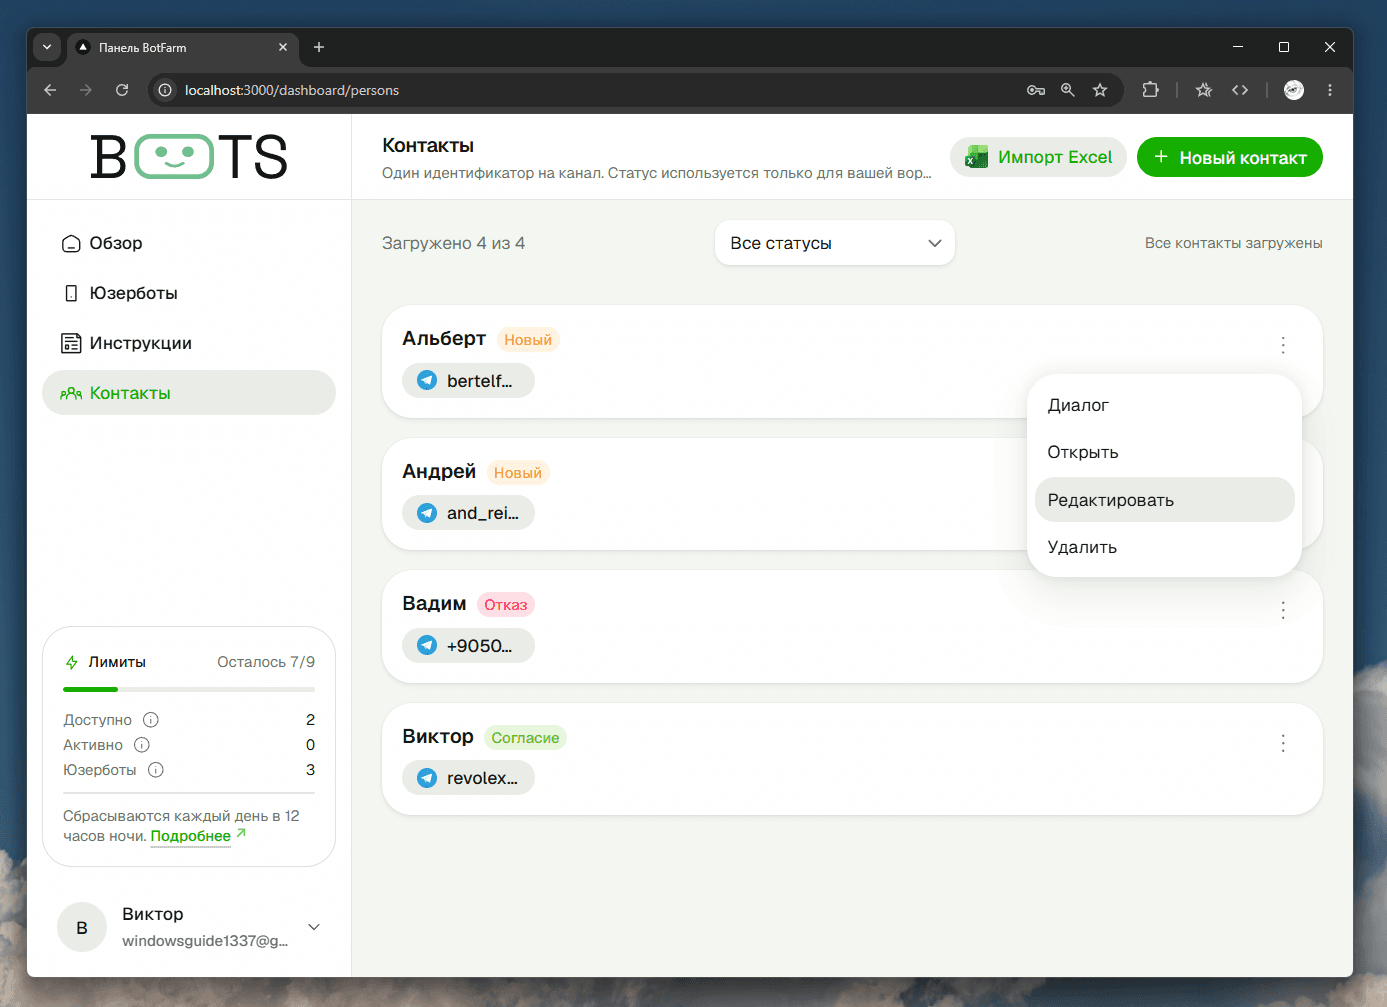Click Андрей's Telegram chip and_rei...

[468, 513]
